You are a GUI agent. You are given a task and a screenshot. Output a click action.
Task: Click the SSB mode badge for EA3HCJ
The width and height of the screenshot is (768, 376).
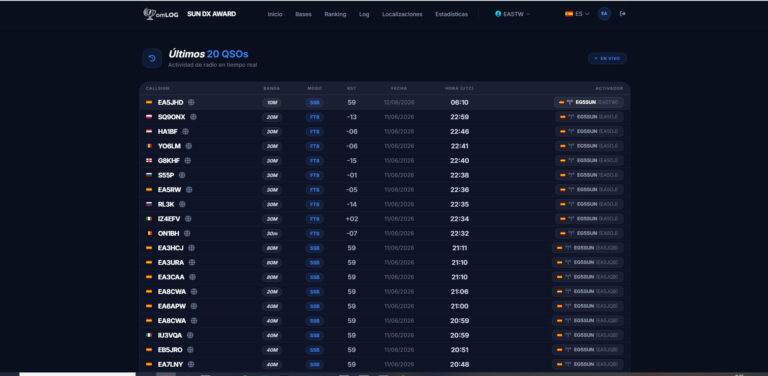coord(314,248)
